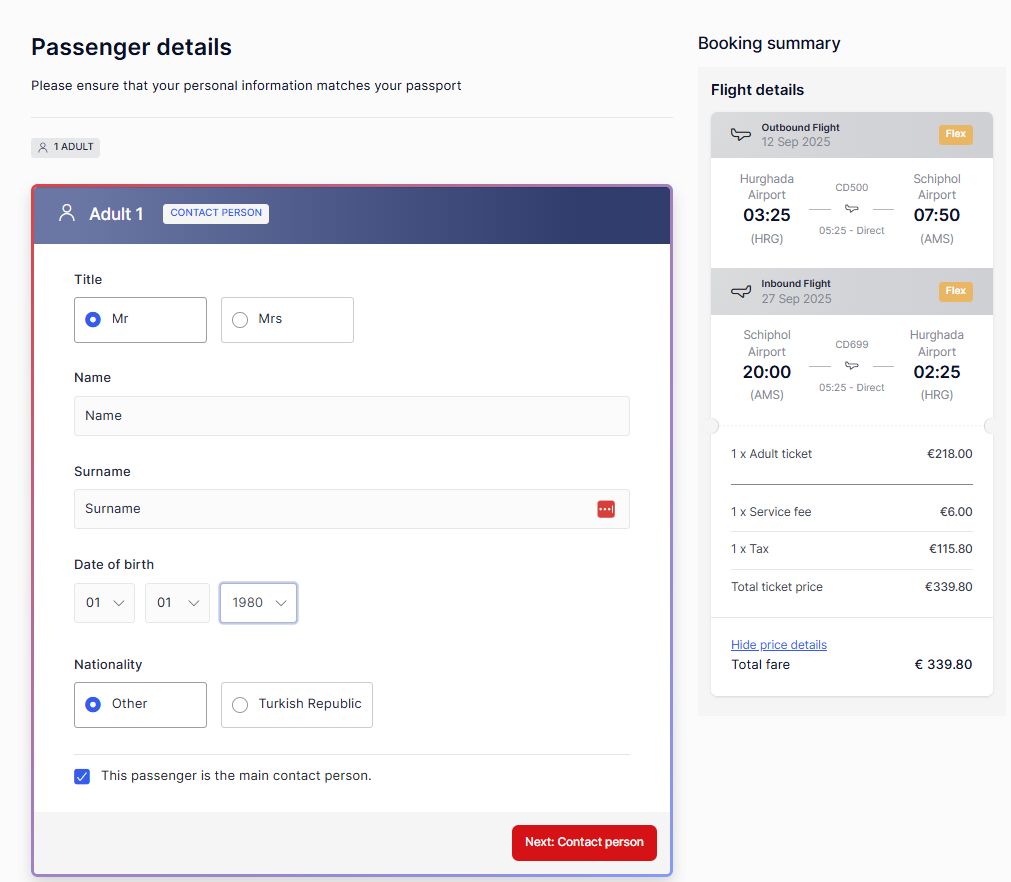Click the Passenger details heading

[132, 47]
